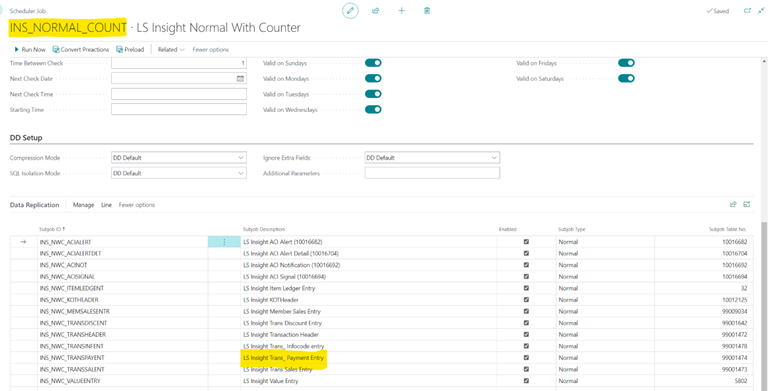Open the Related menu
Image resolution: width=780 pixels, height=391 pixels.
[x=171, y=49]
